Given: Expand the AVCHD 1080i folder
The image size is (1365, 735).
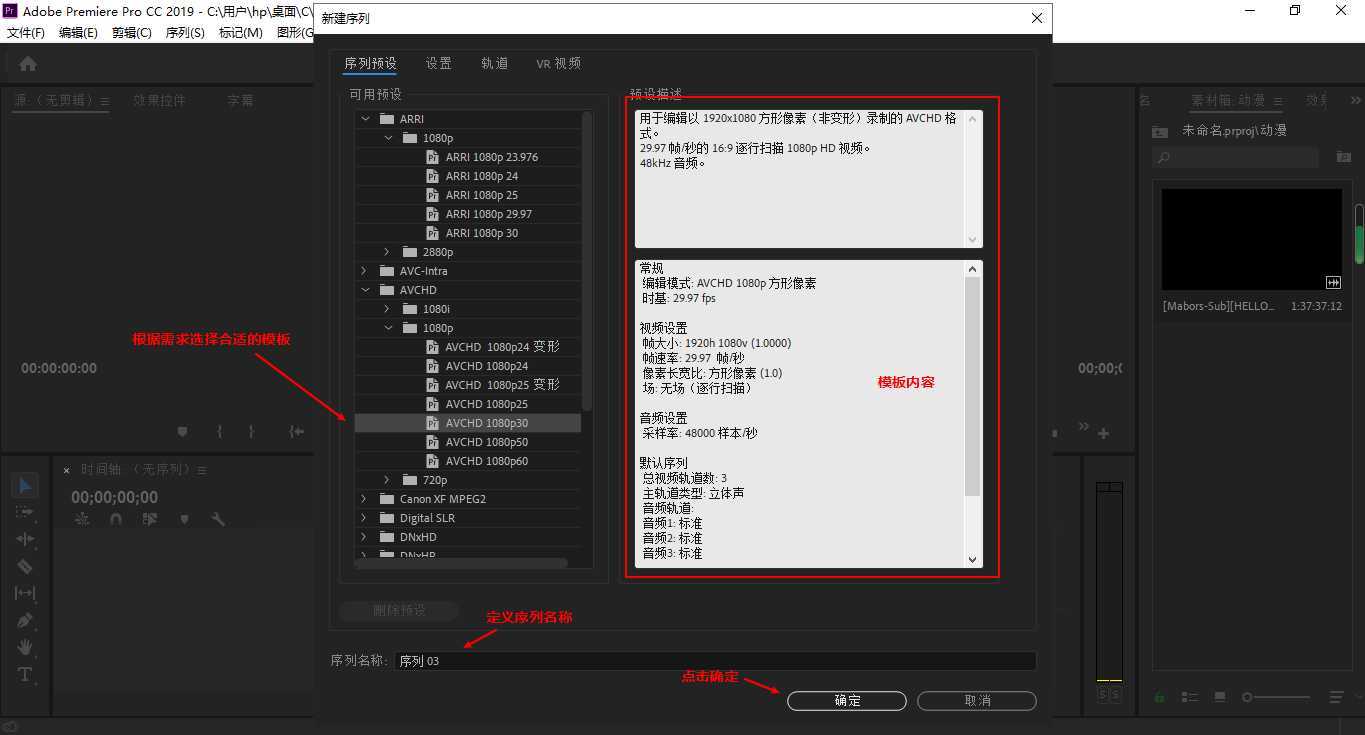Looking at the screenshot, I should pyautogui.click(x=389, y=309).
